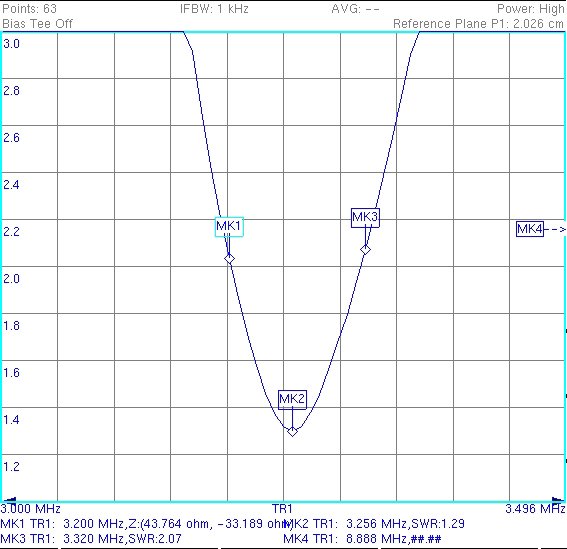Click the MK3 diamond point on trace
The image size is (567, 549).
pos(365,250)
